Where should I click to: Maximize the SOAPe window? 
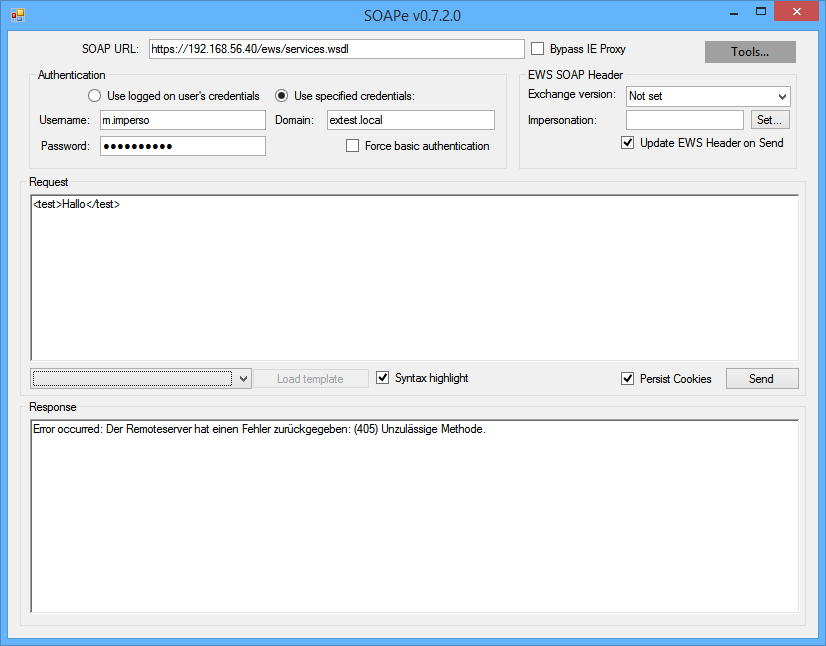pyautogui.click(x=761, y=12)
